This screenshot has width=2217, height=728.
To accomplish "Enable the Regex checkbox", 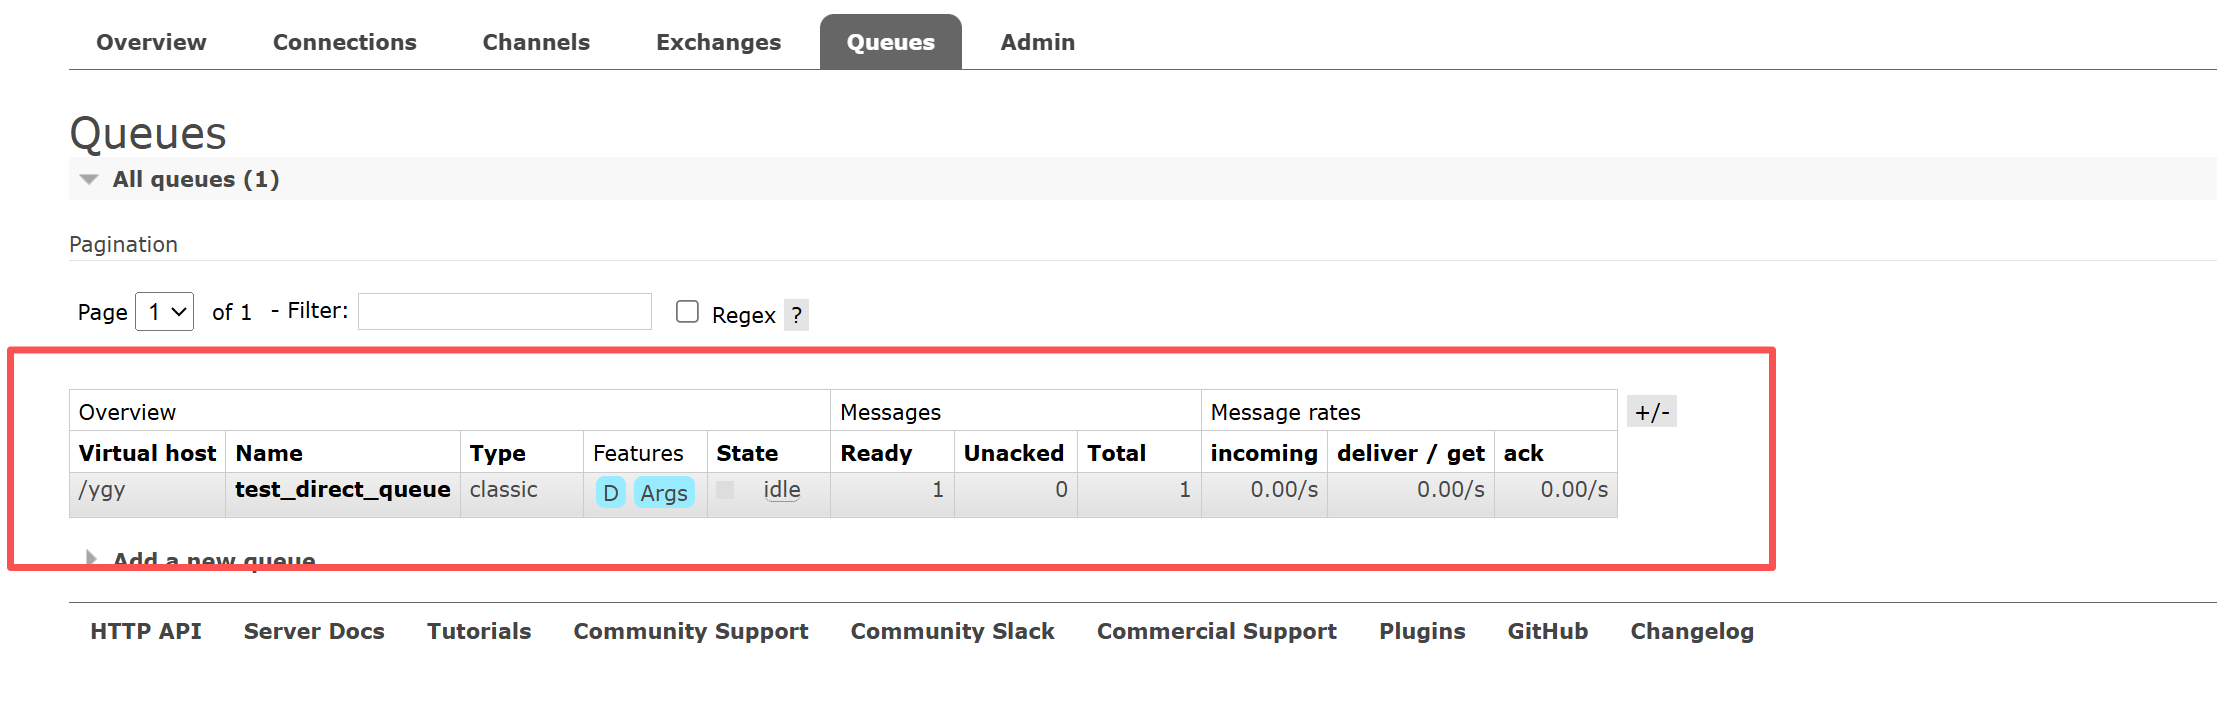I will [687, 312].
